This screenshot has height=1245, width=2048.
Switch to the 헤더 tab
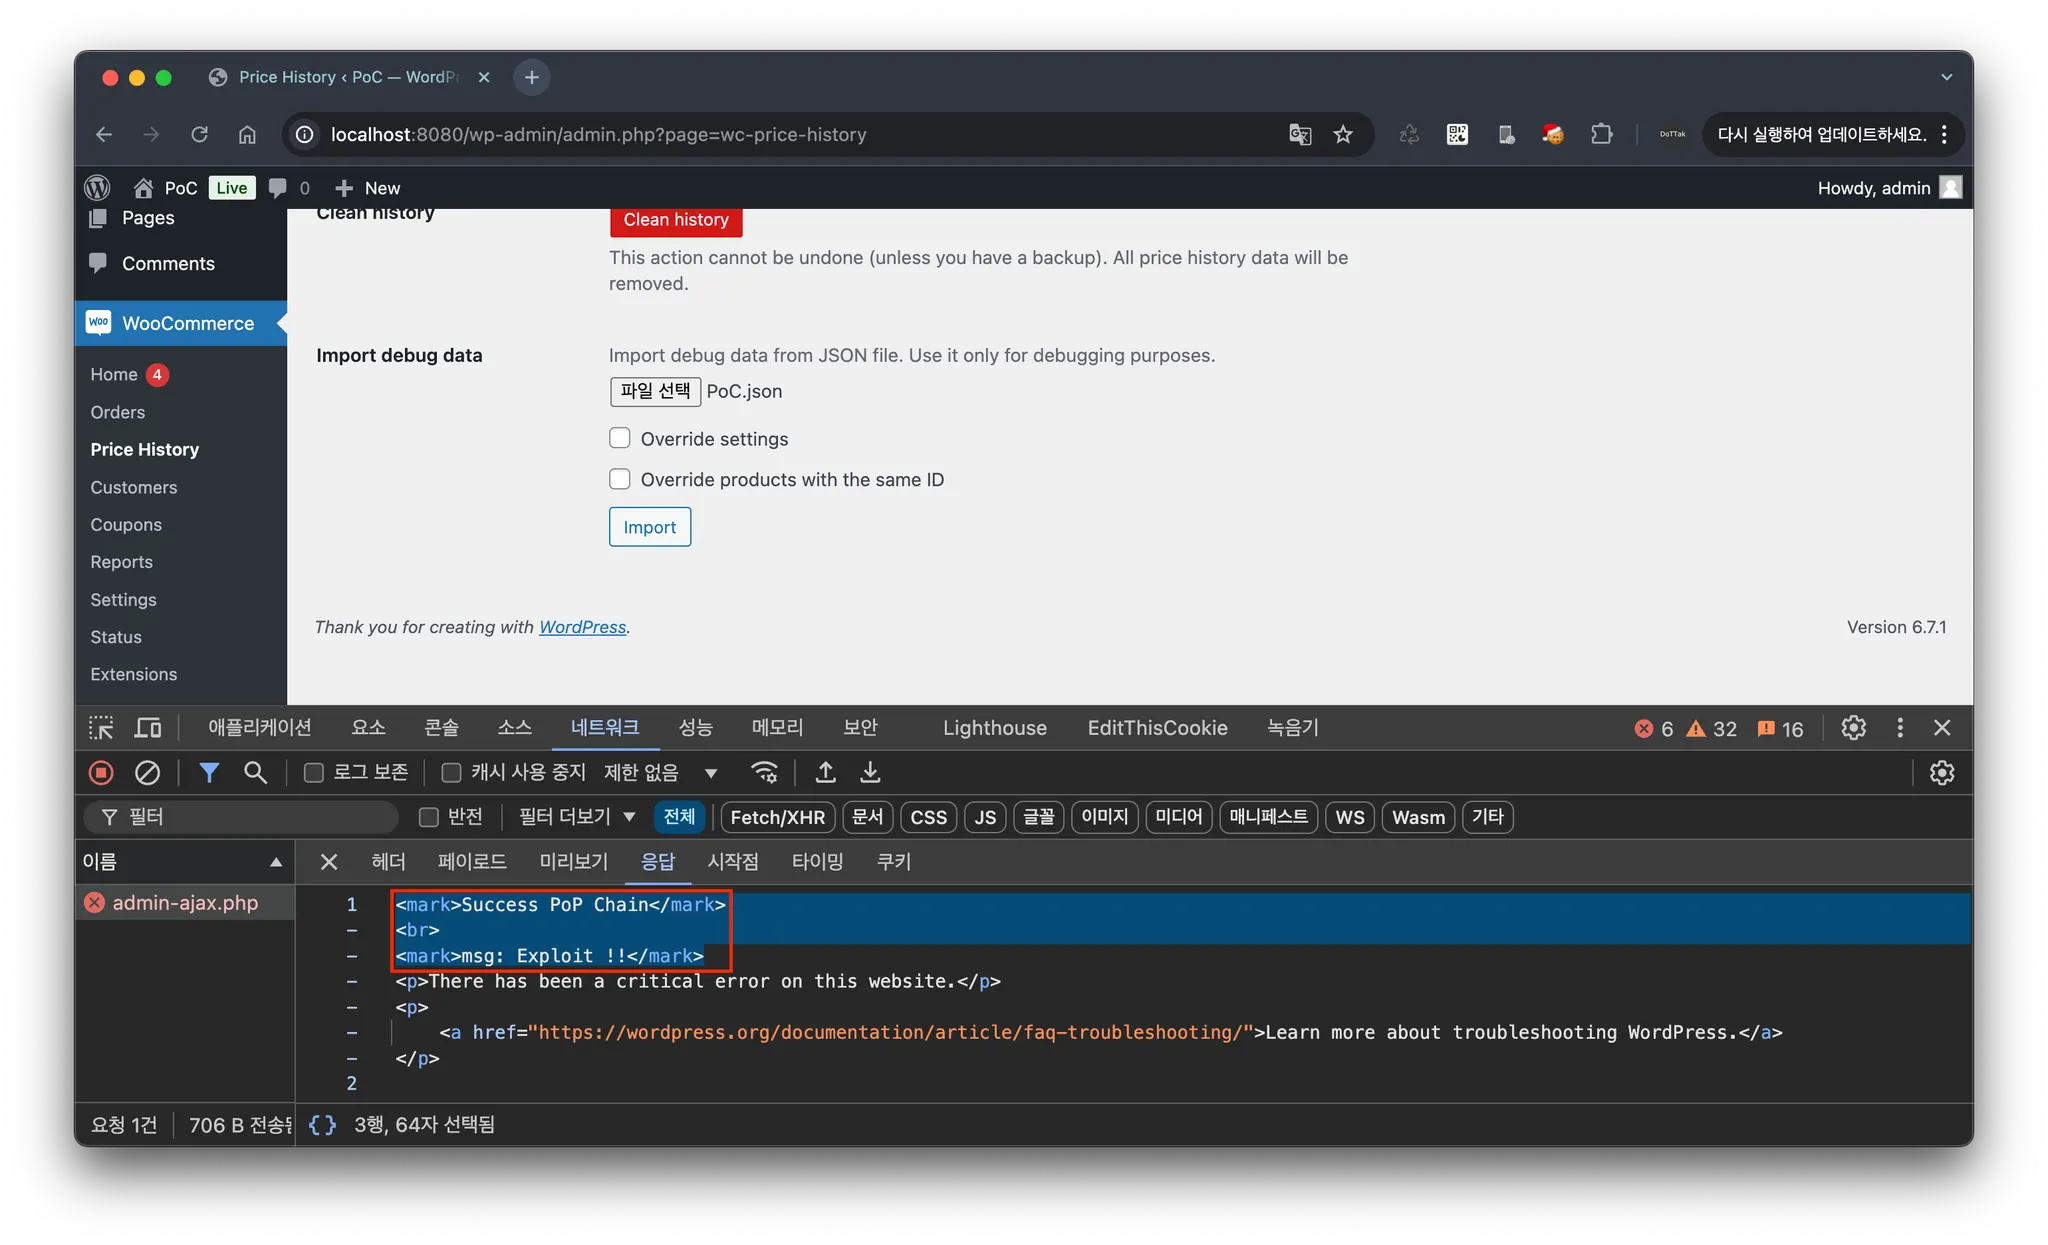[388, 862]
